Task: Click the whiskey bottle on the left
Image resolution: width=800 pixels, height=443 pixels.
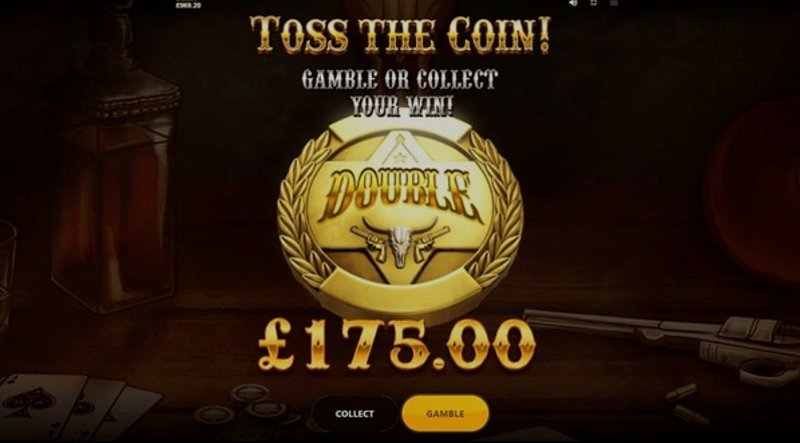Action: [116, 163]
